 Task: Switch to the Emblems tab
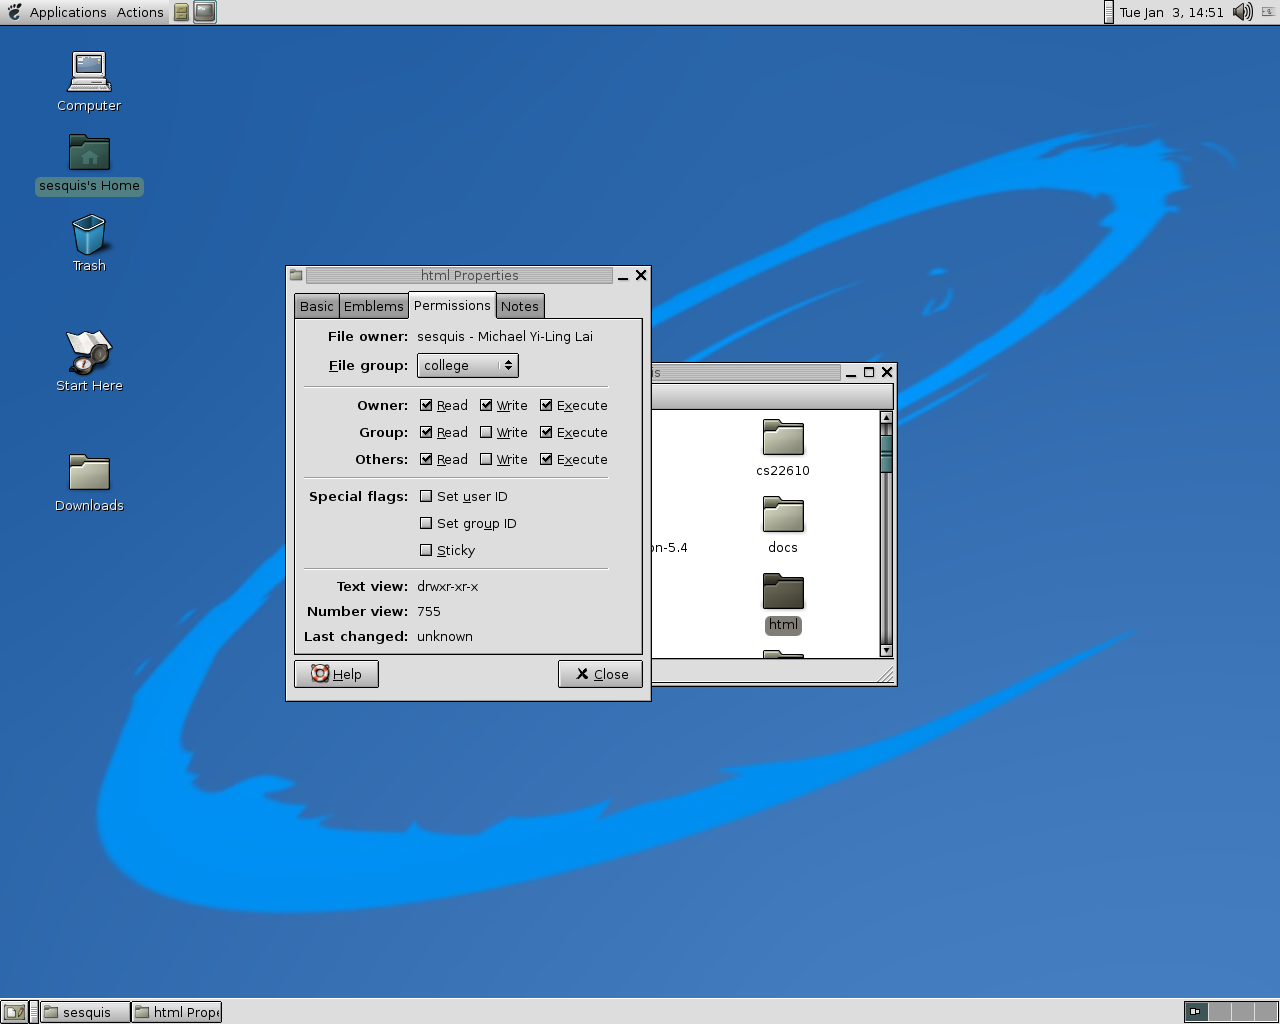(x=373, y=307)
